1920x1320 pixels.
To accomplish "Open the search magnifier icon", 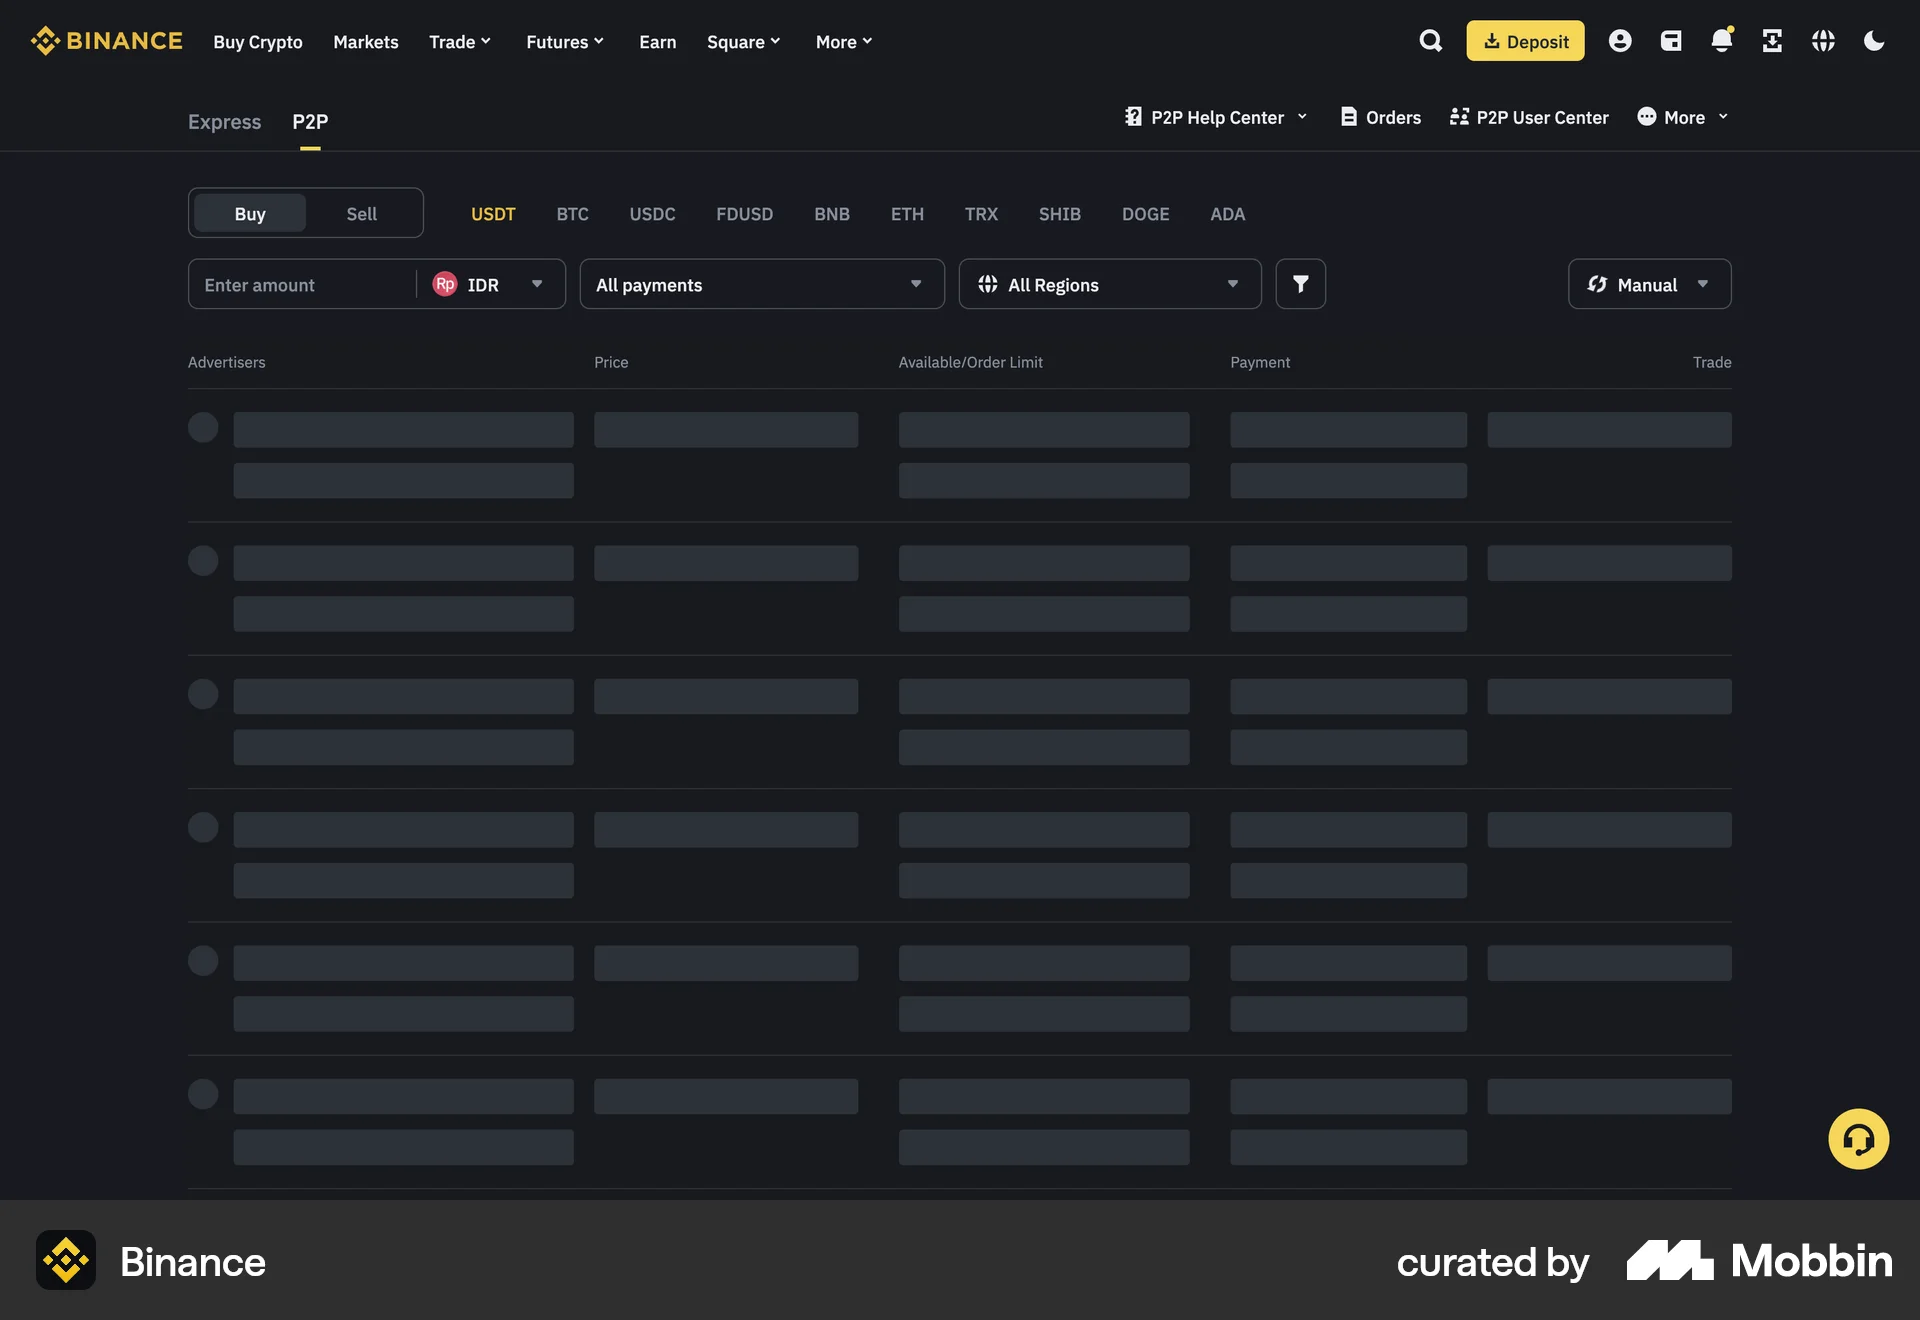I will point(1430,41).
